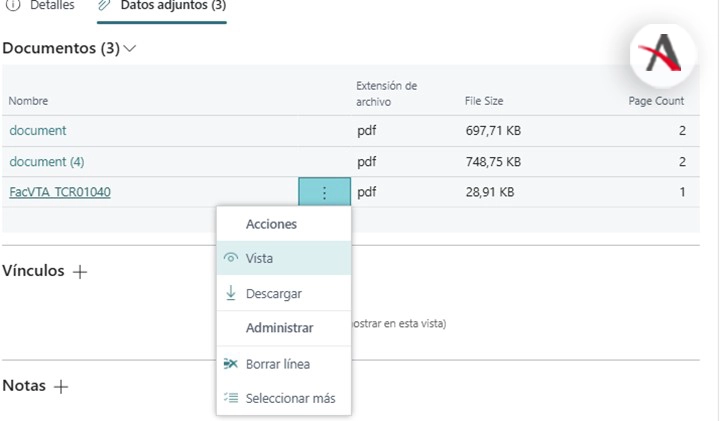Sort by the Nombre column header

[x=28, y=101]
